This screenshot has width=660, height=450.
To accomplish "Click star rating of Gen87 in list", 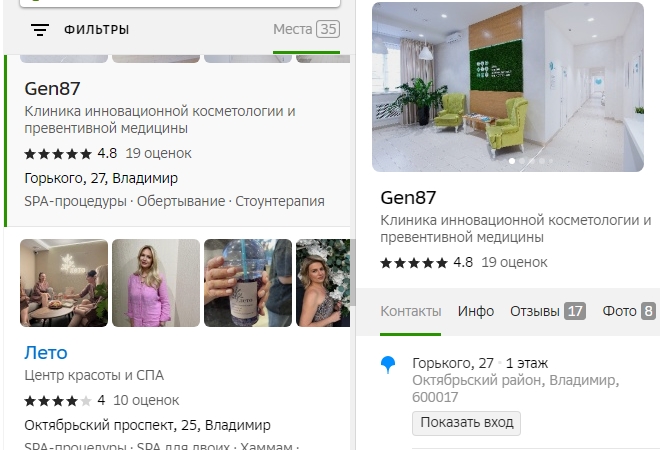I will pos(58,154).
